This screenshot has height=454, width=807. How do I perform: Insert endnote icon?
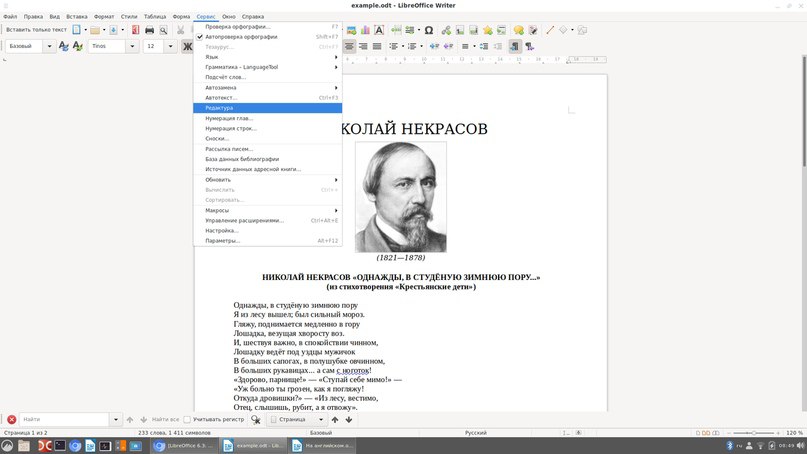coord(473,30)
